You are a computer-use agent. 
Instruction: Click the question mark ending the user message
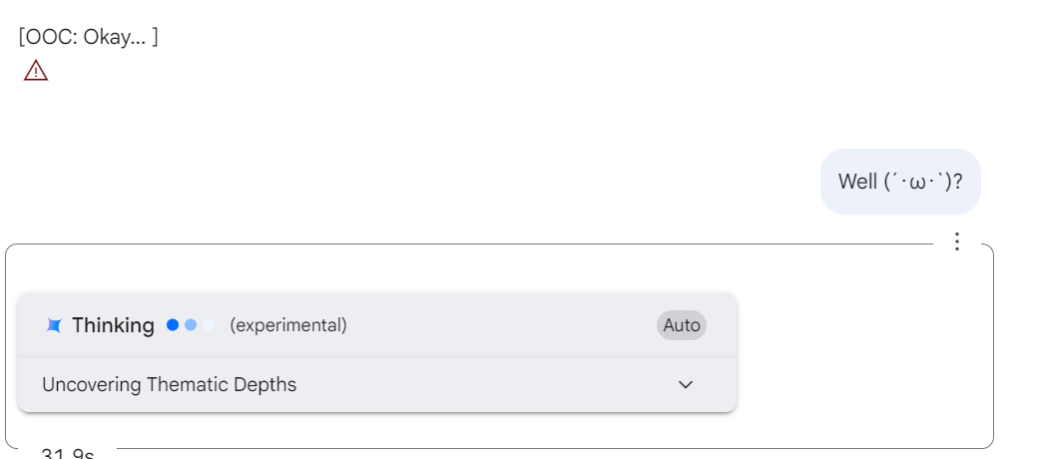pos(957,182)
